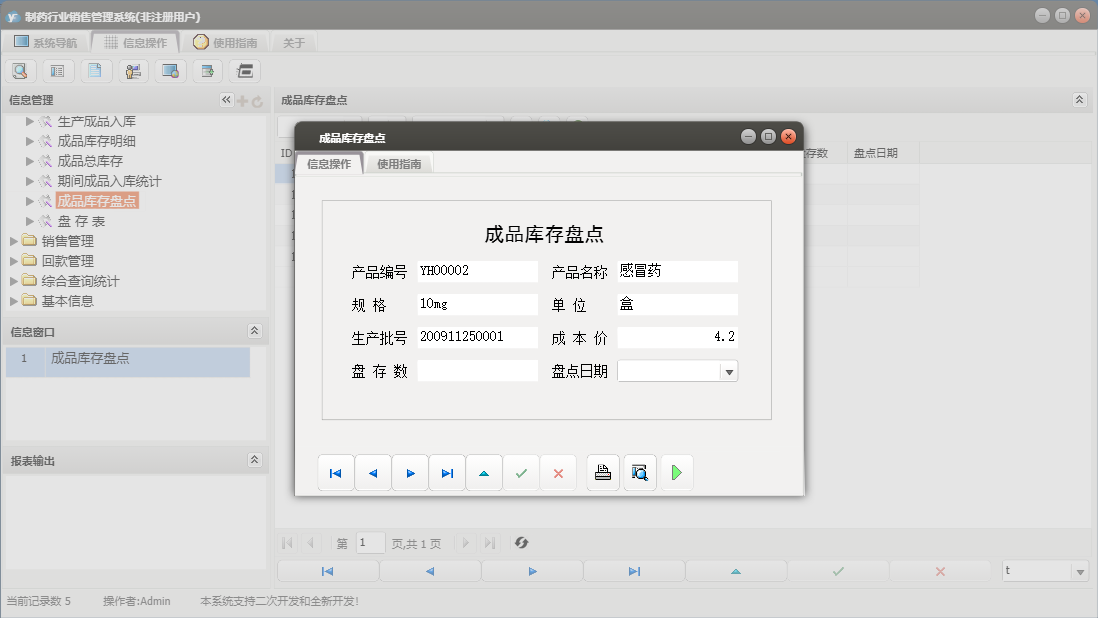Open the 系统导航 main tab
This screenshot has width=1098, height=618.
45,43
